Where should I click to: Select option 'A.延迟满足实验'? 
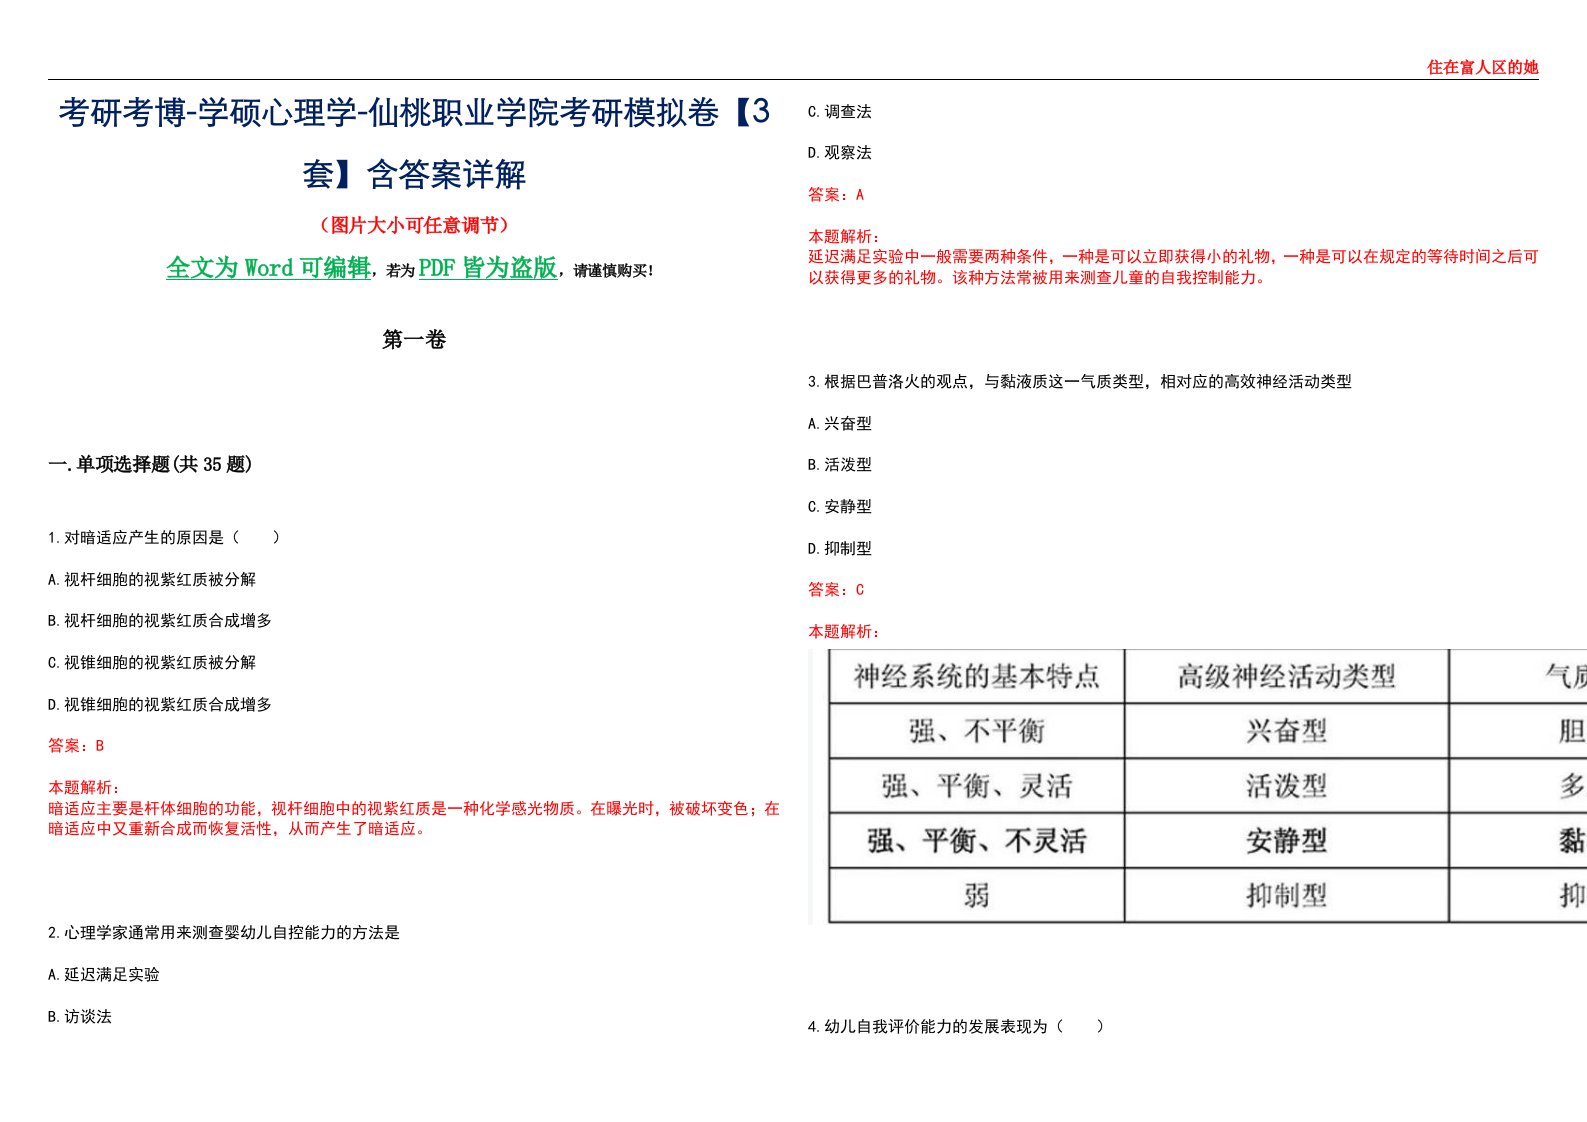(x=104, y=975)
